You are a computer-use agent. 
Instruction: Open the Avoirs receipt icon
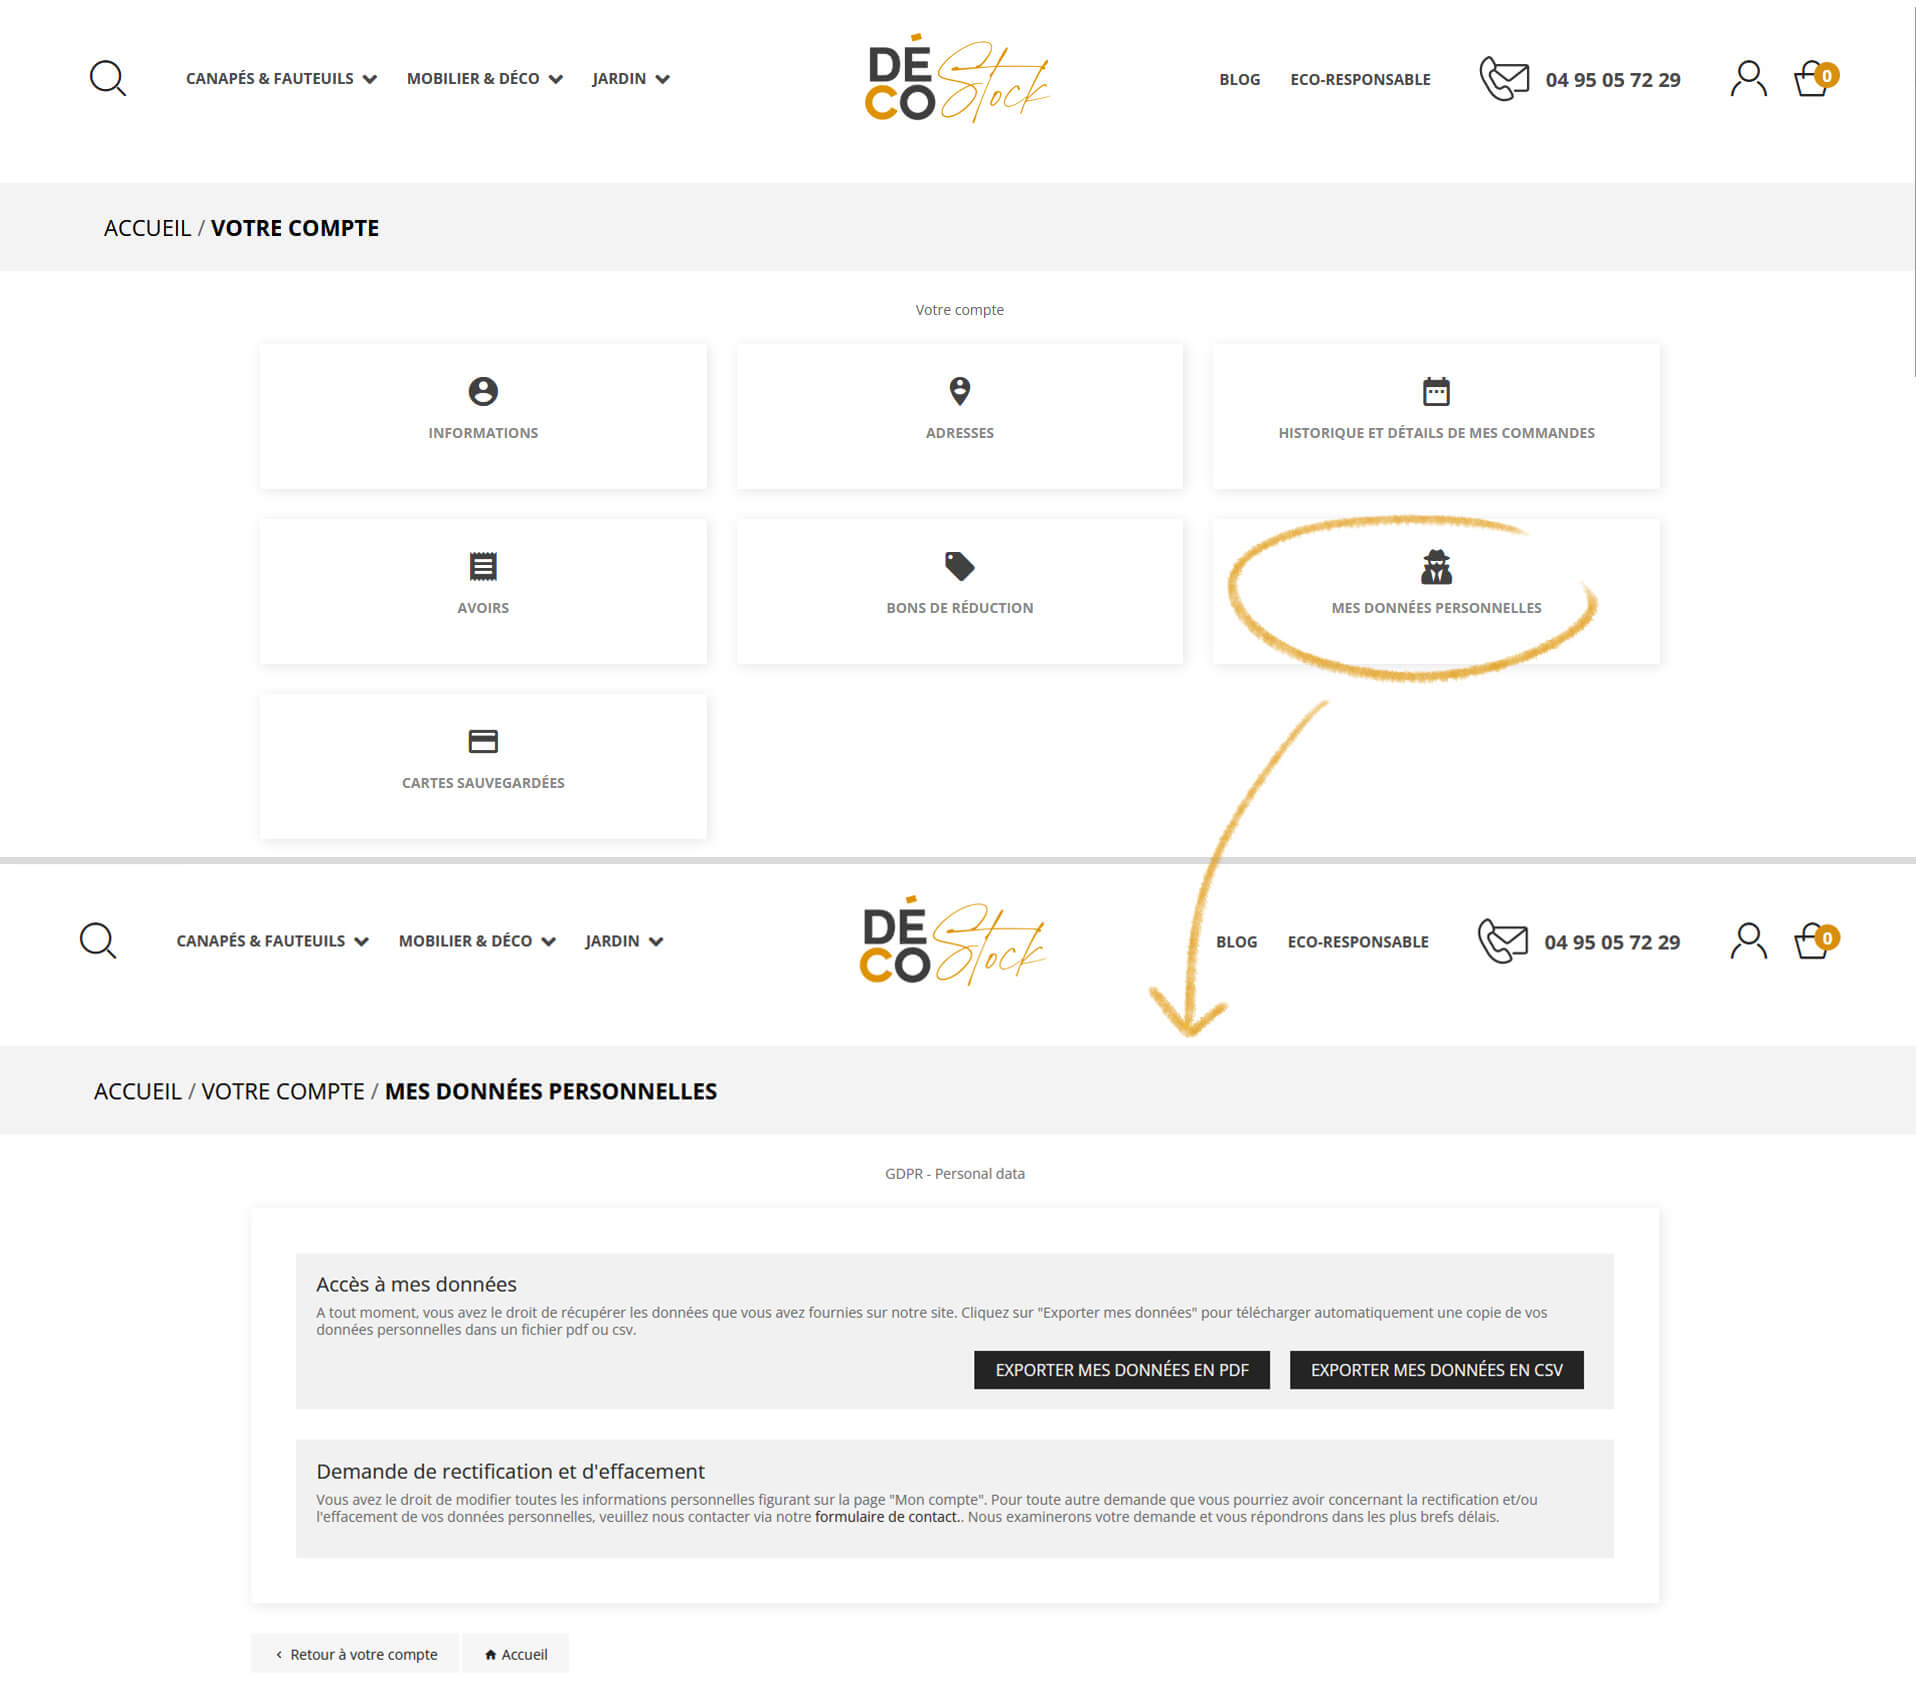(x=483, y=567)
